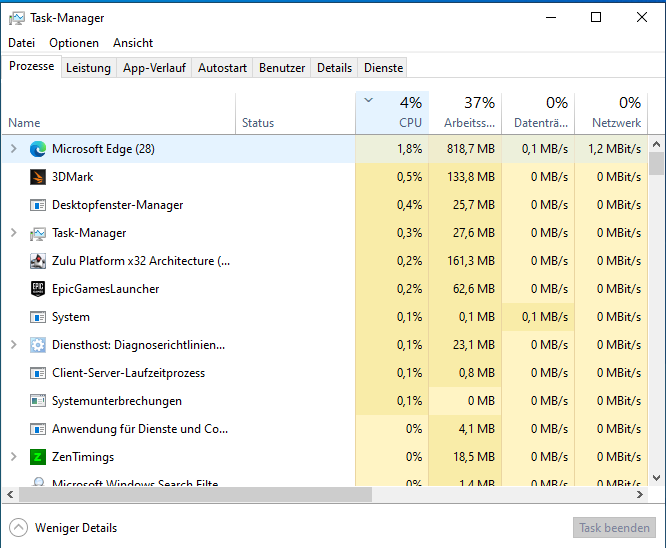Image resolution: width=666 pixels, height=548 pixels.
Task: Click the Zulu Platform process icon
Action: point(38,261)
